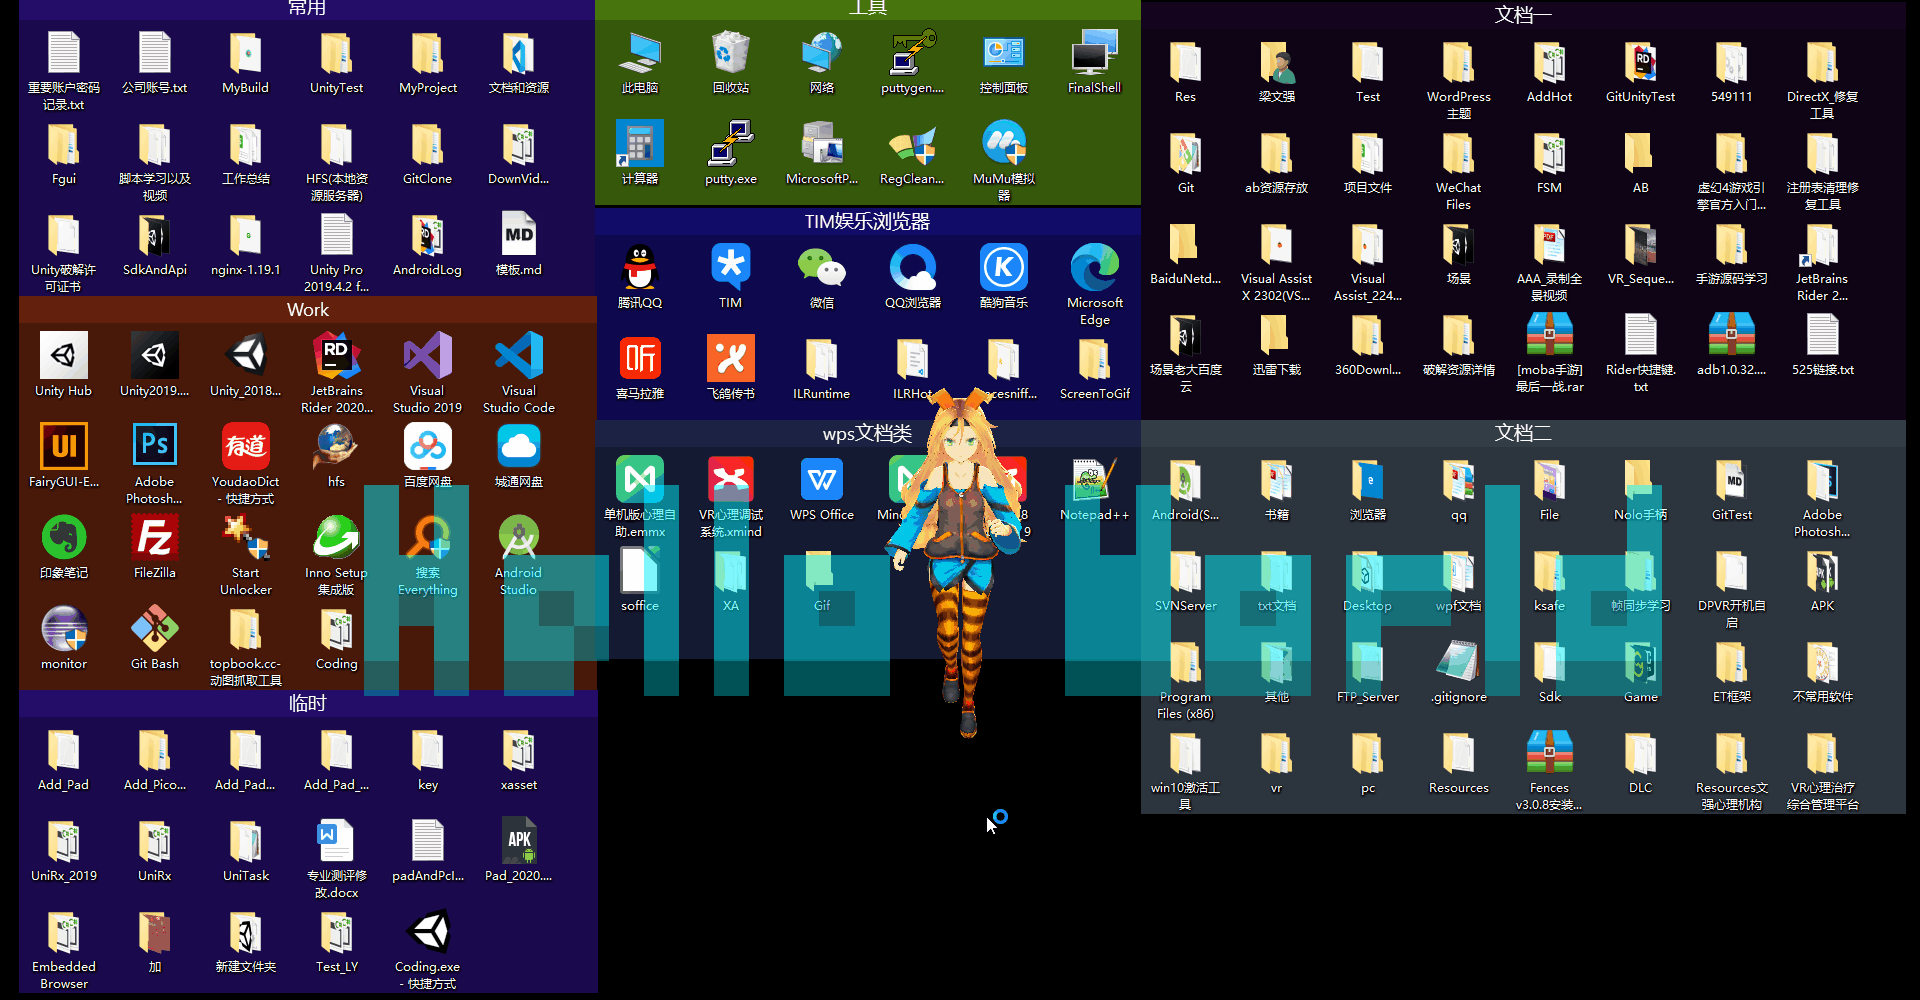Open the .docx Word document in the bottom-left group
Screen dimensions: 1920x1000
click(336, 858)
